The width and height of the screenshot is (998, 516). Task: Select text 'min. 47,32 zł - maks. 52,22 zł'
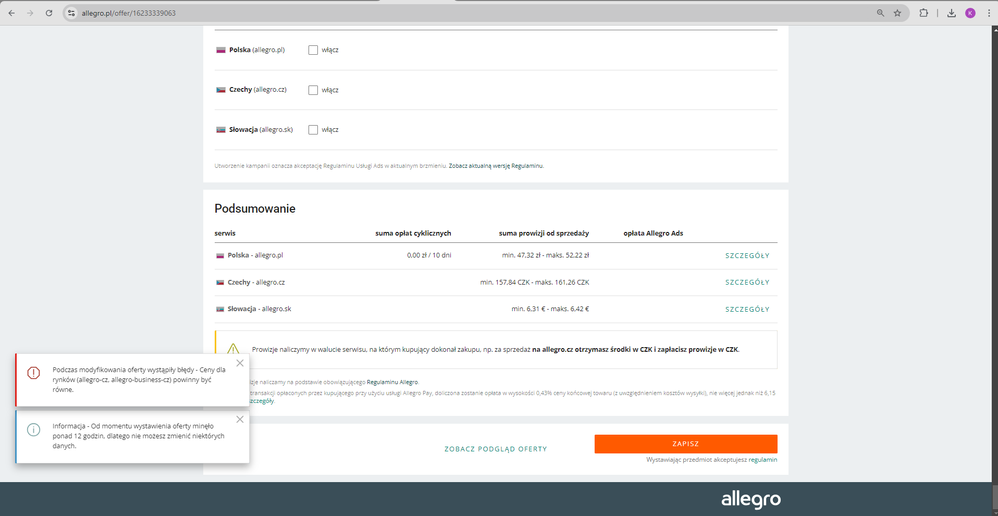(x=545, y=256)
